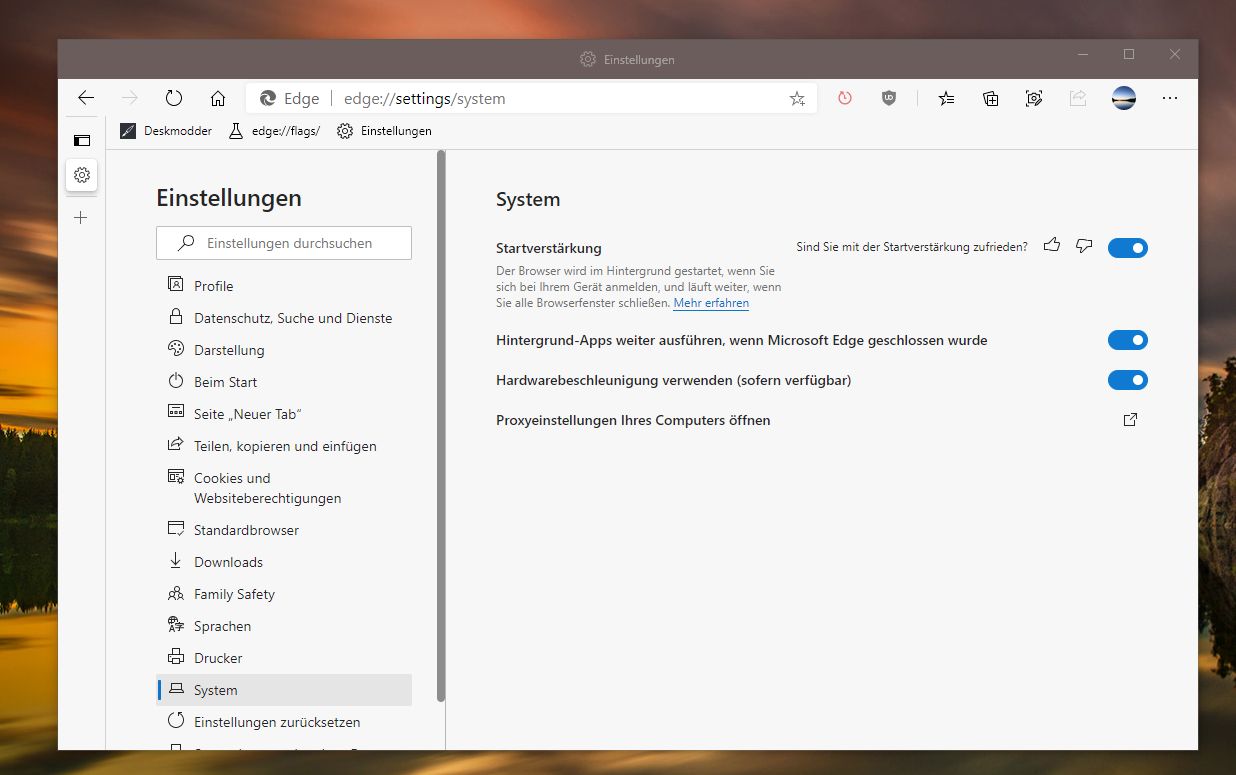Turn off Hardwarebeschleunigung verwenden toggle
Screen dimensions: 1236x775
coord(1128,380)
